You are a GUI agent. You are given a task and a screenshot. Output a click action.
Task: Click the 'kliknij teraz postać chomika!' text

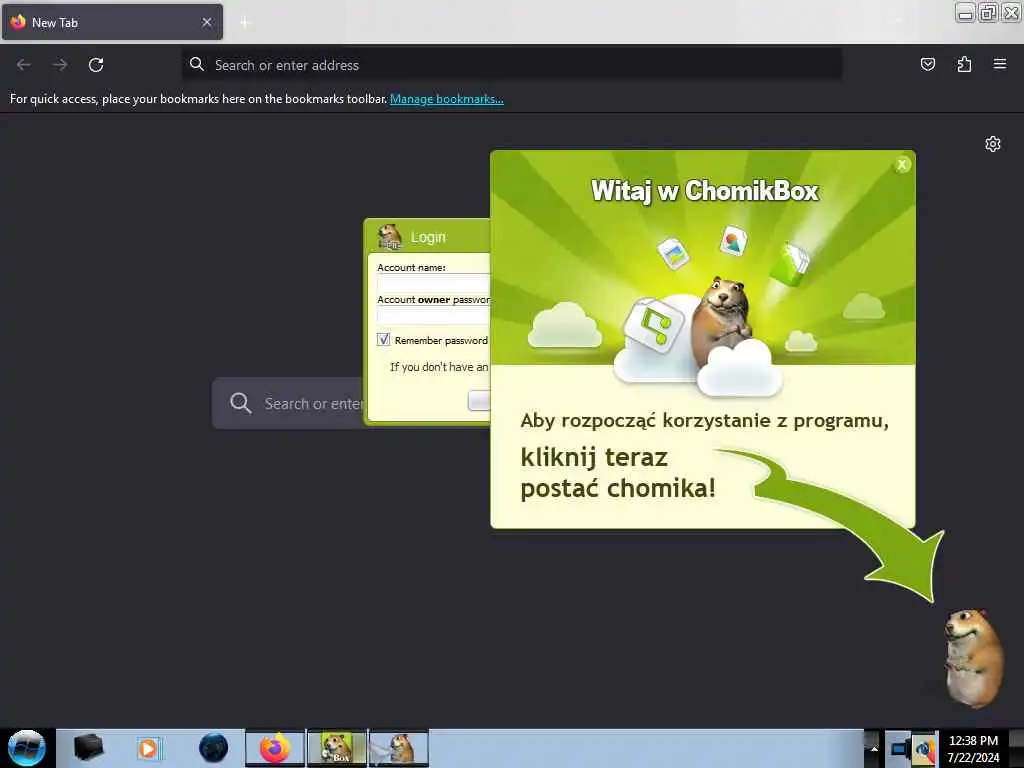click(x=618, y=473)
